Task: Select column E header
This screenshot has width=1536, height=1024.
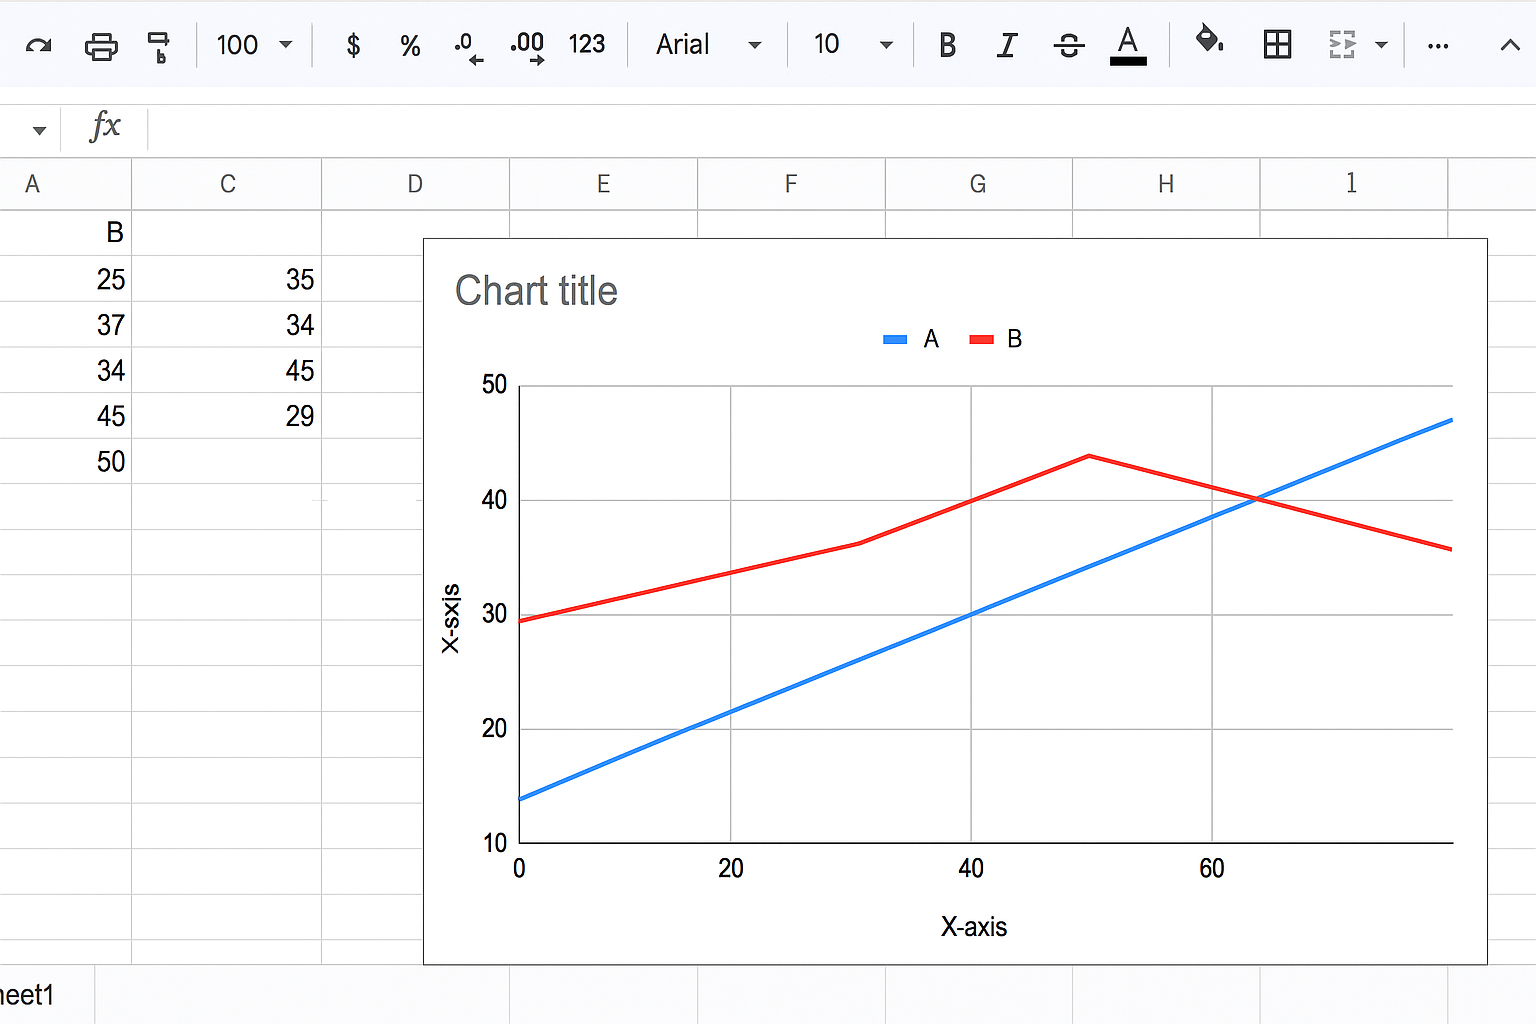Action: [603, 184]
